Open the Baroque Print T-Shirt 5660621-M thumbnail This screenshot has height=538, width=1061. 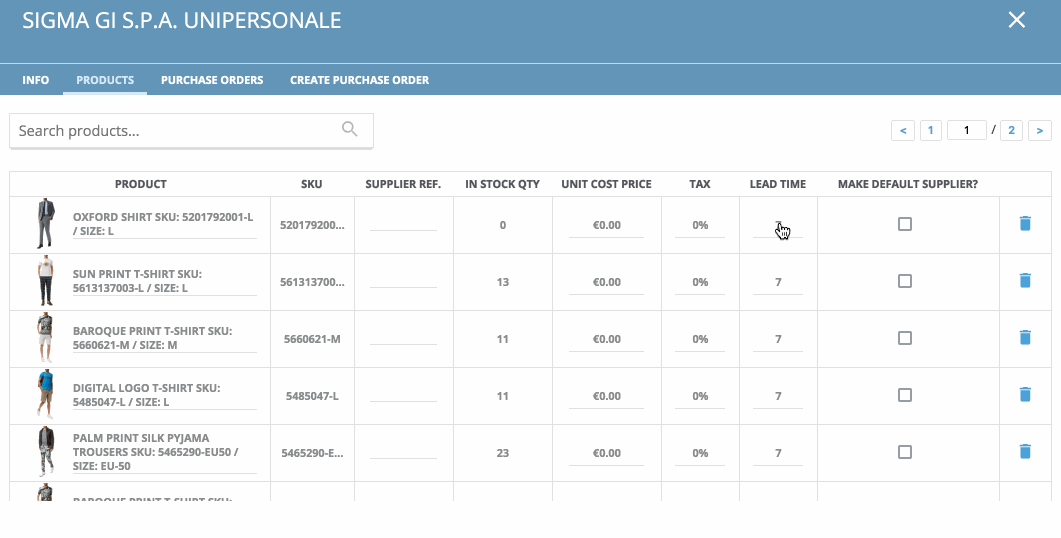[45, 338]
